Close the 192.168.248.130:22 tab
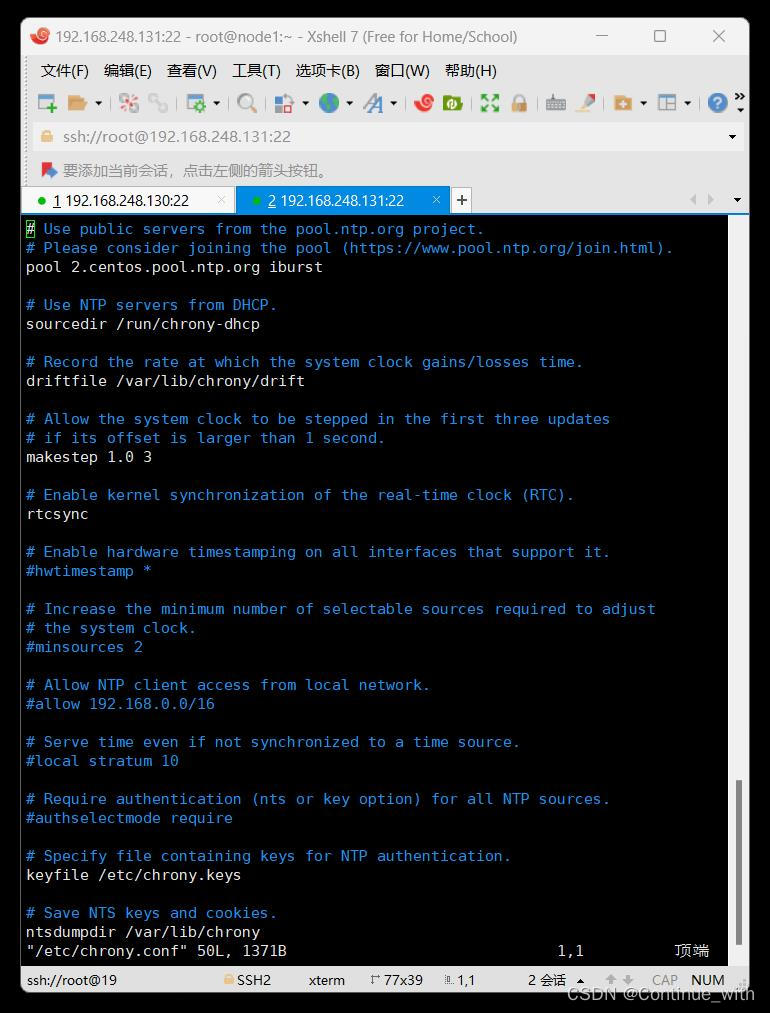The width and height of the screenshot is (770, 1013). point(221,200)
